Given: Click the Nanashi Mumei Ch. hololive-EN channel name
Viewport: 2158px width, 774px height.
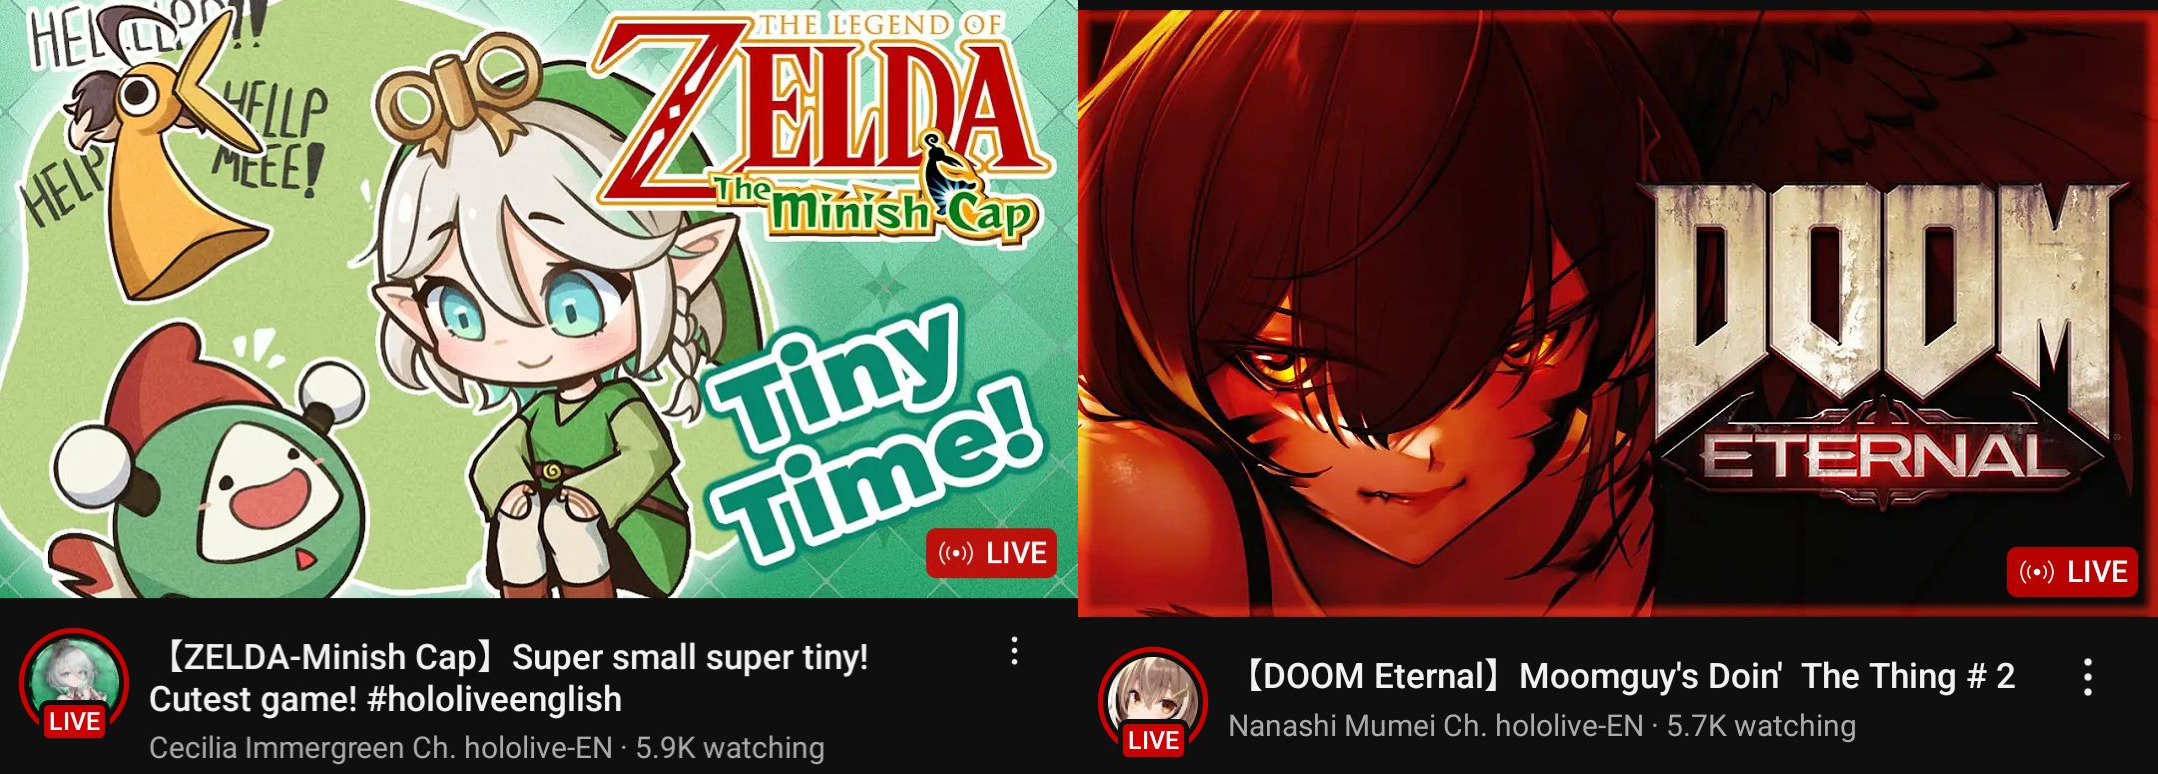Looking at the screenshot, I should coord(1435,726).
